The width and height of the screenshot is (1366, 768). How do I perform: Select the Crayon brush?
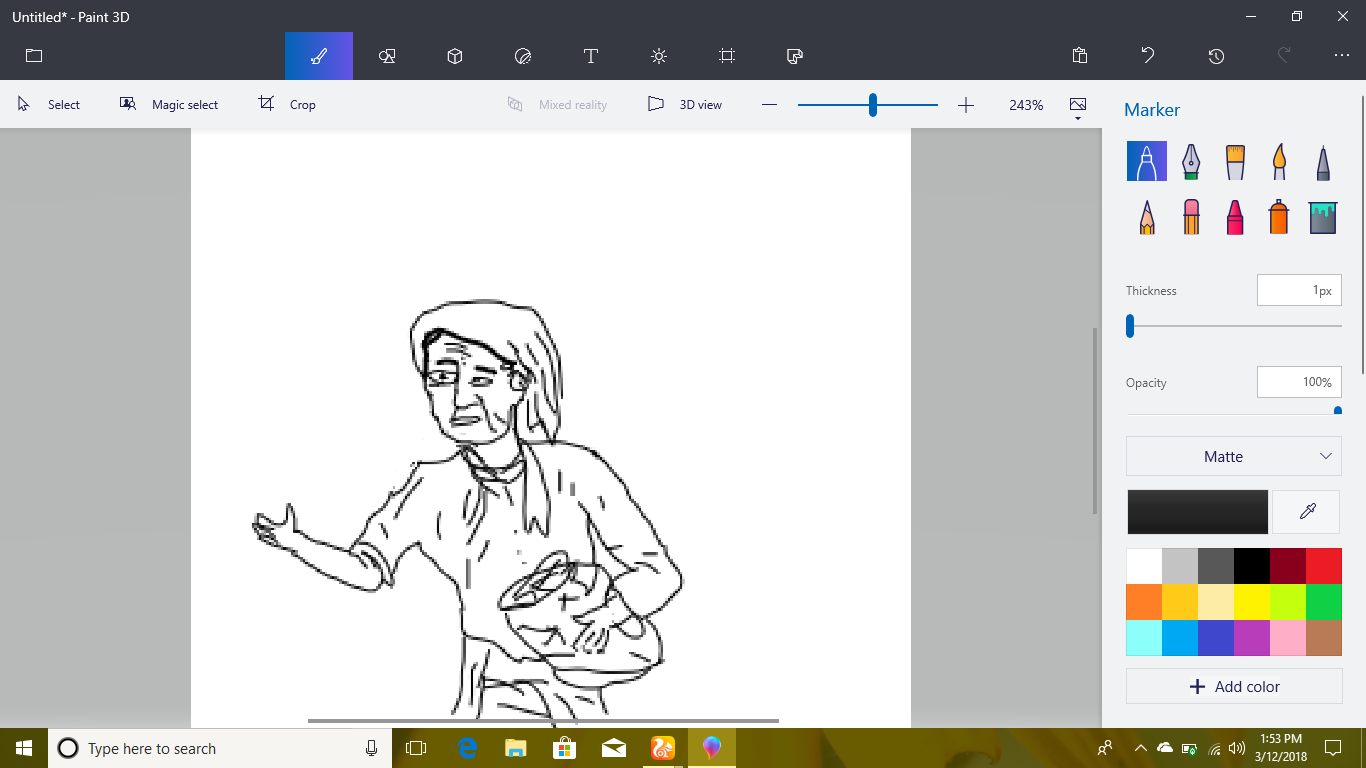tap(1235, 216)
